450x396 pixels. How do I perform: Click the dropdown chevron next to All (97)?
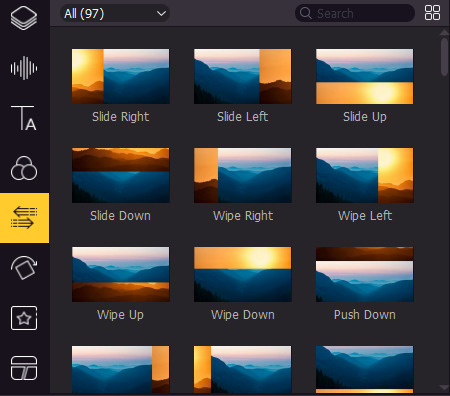point(161,14)
